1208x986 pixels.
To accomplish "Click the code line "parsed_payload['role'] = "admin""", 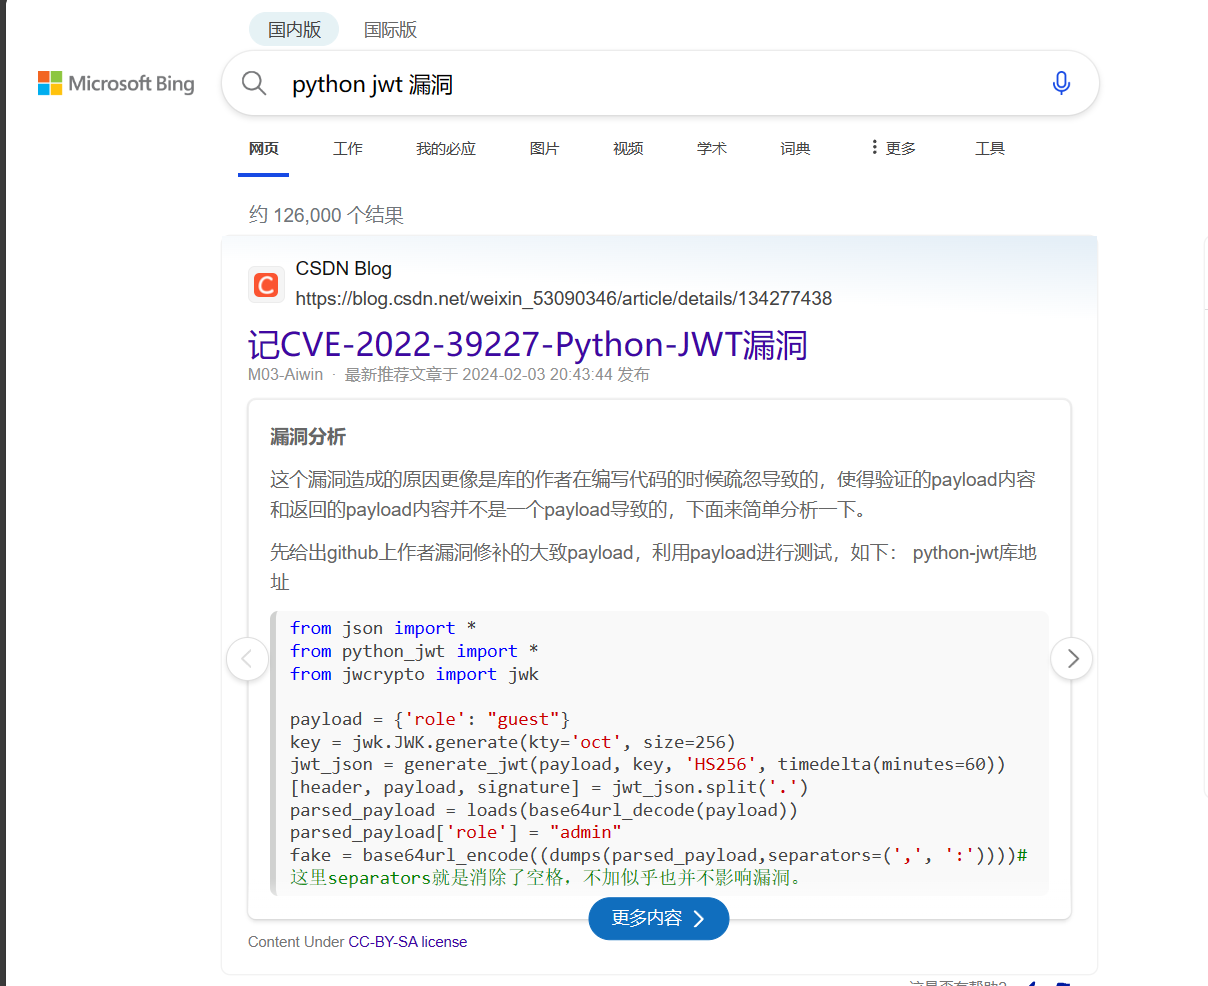I will click(456, 832).
